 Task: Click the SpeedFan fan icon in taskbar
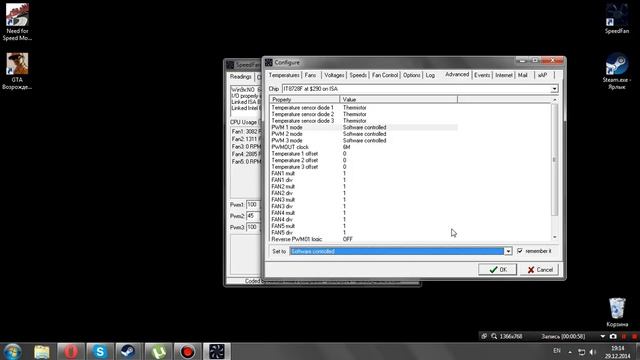pos(217,351)
